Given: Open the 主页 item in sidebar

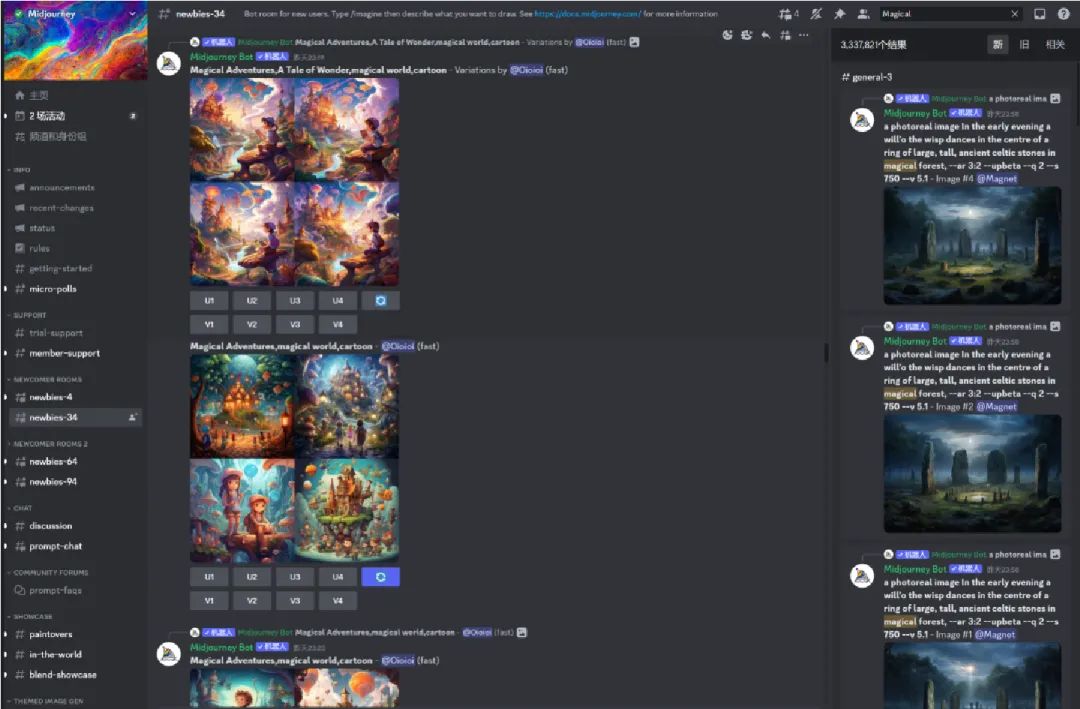Looking at the screenshot, I should point(75,95).
